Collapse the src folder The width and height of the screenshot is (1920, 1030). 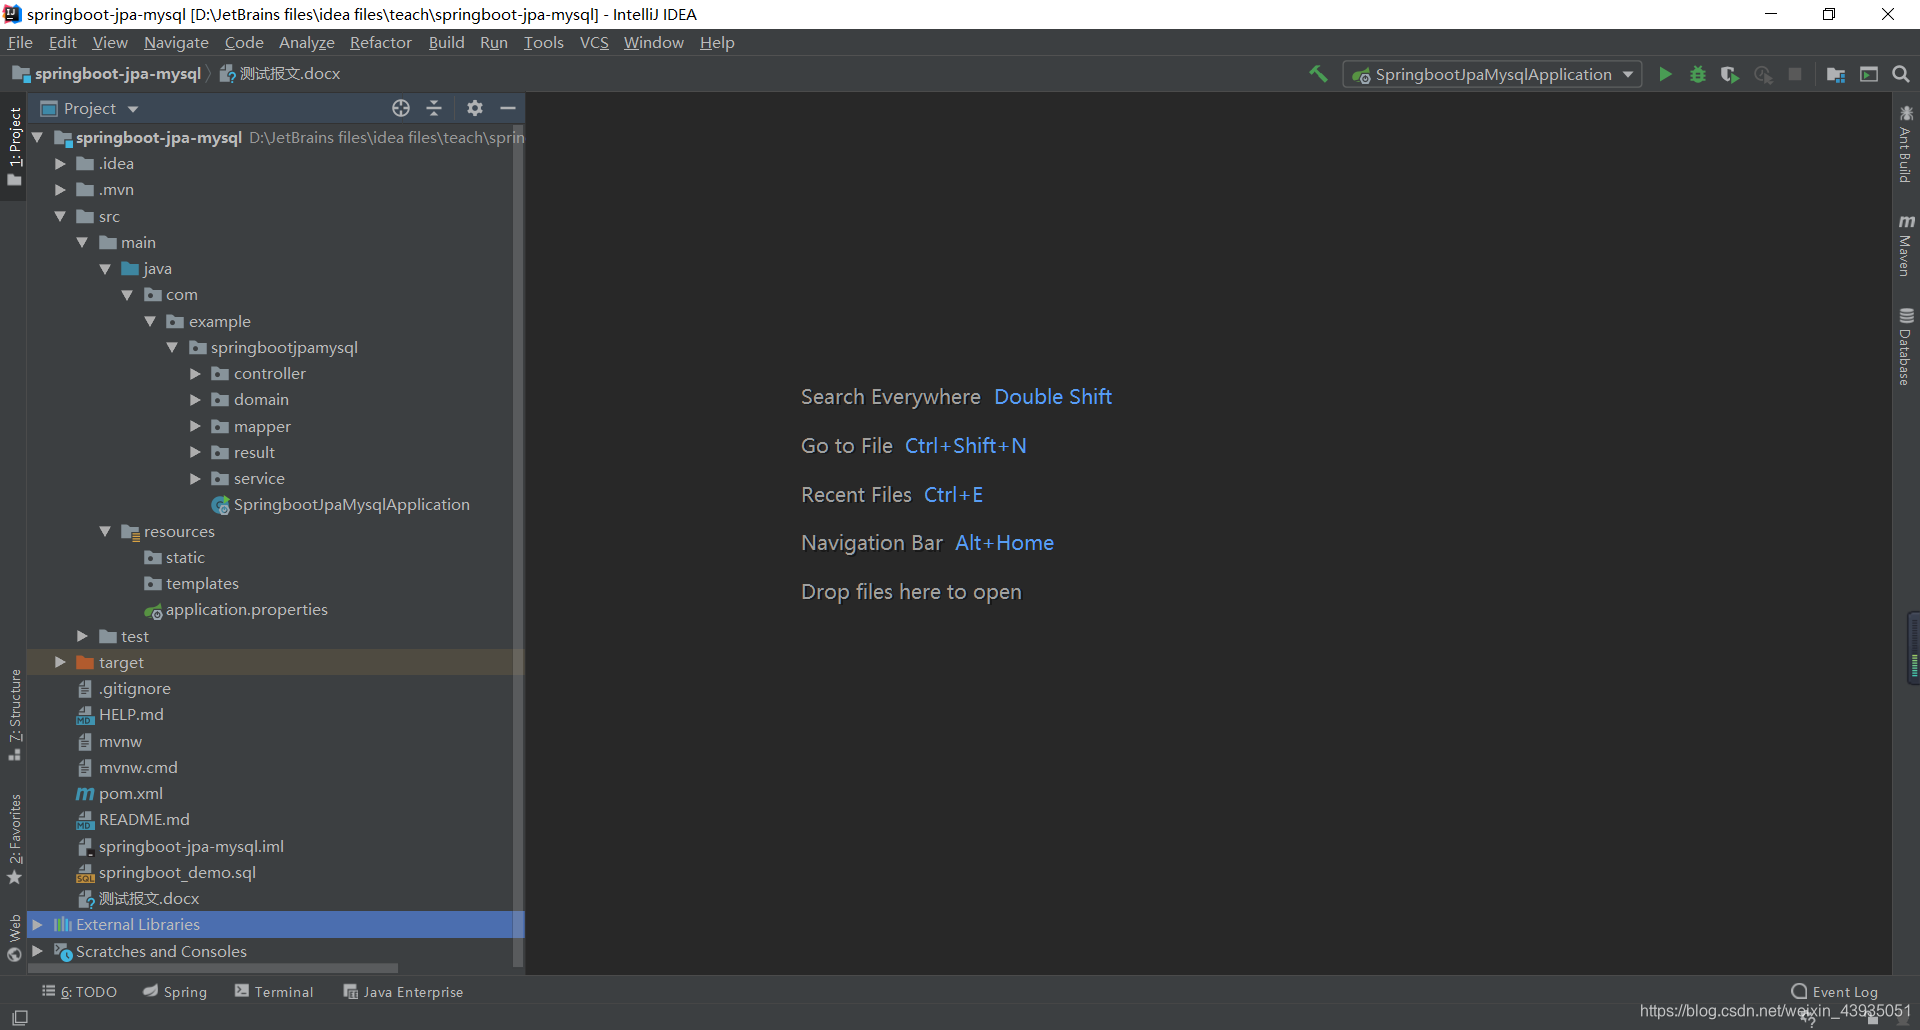pos(60,216)
